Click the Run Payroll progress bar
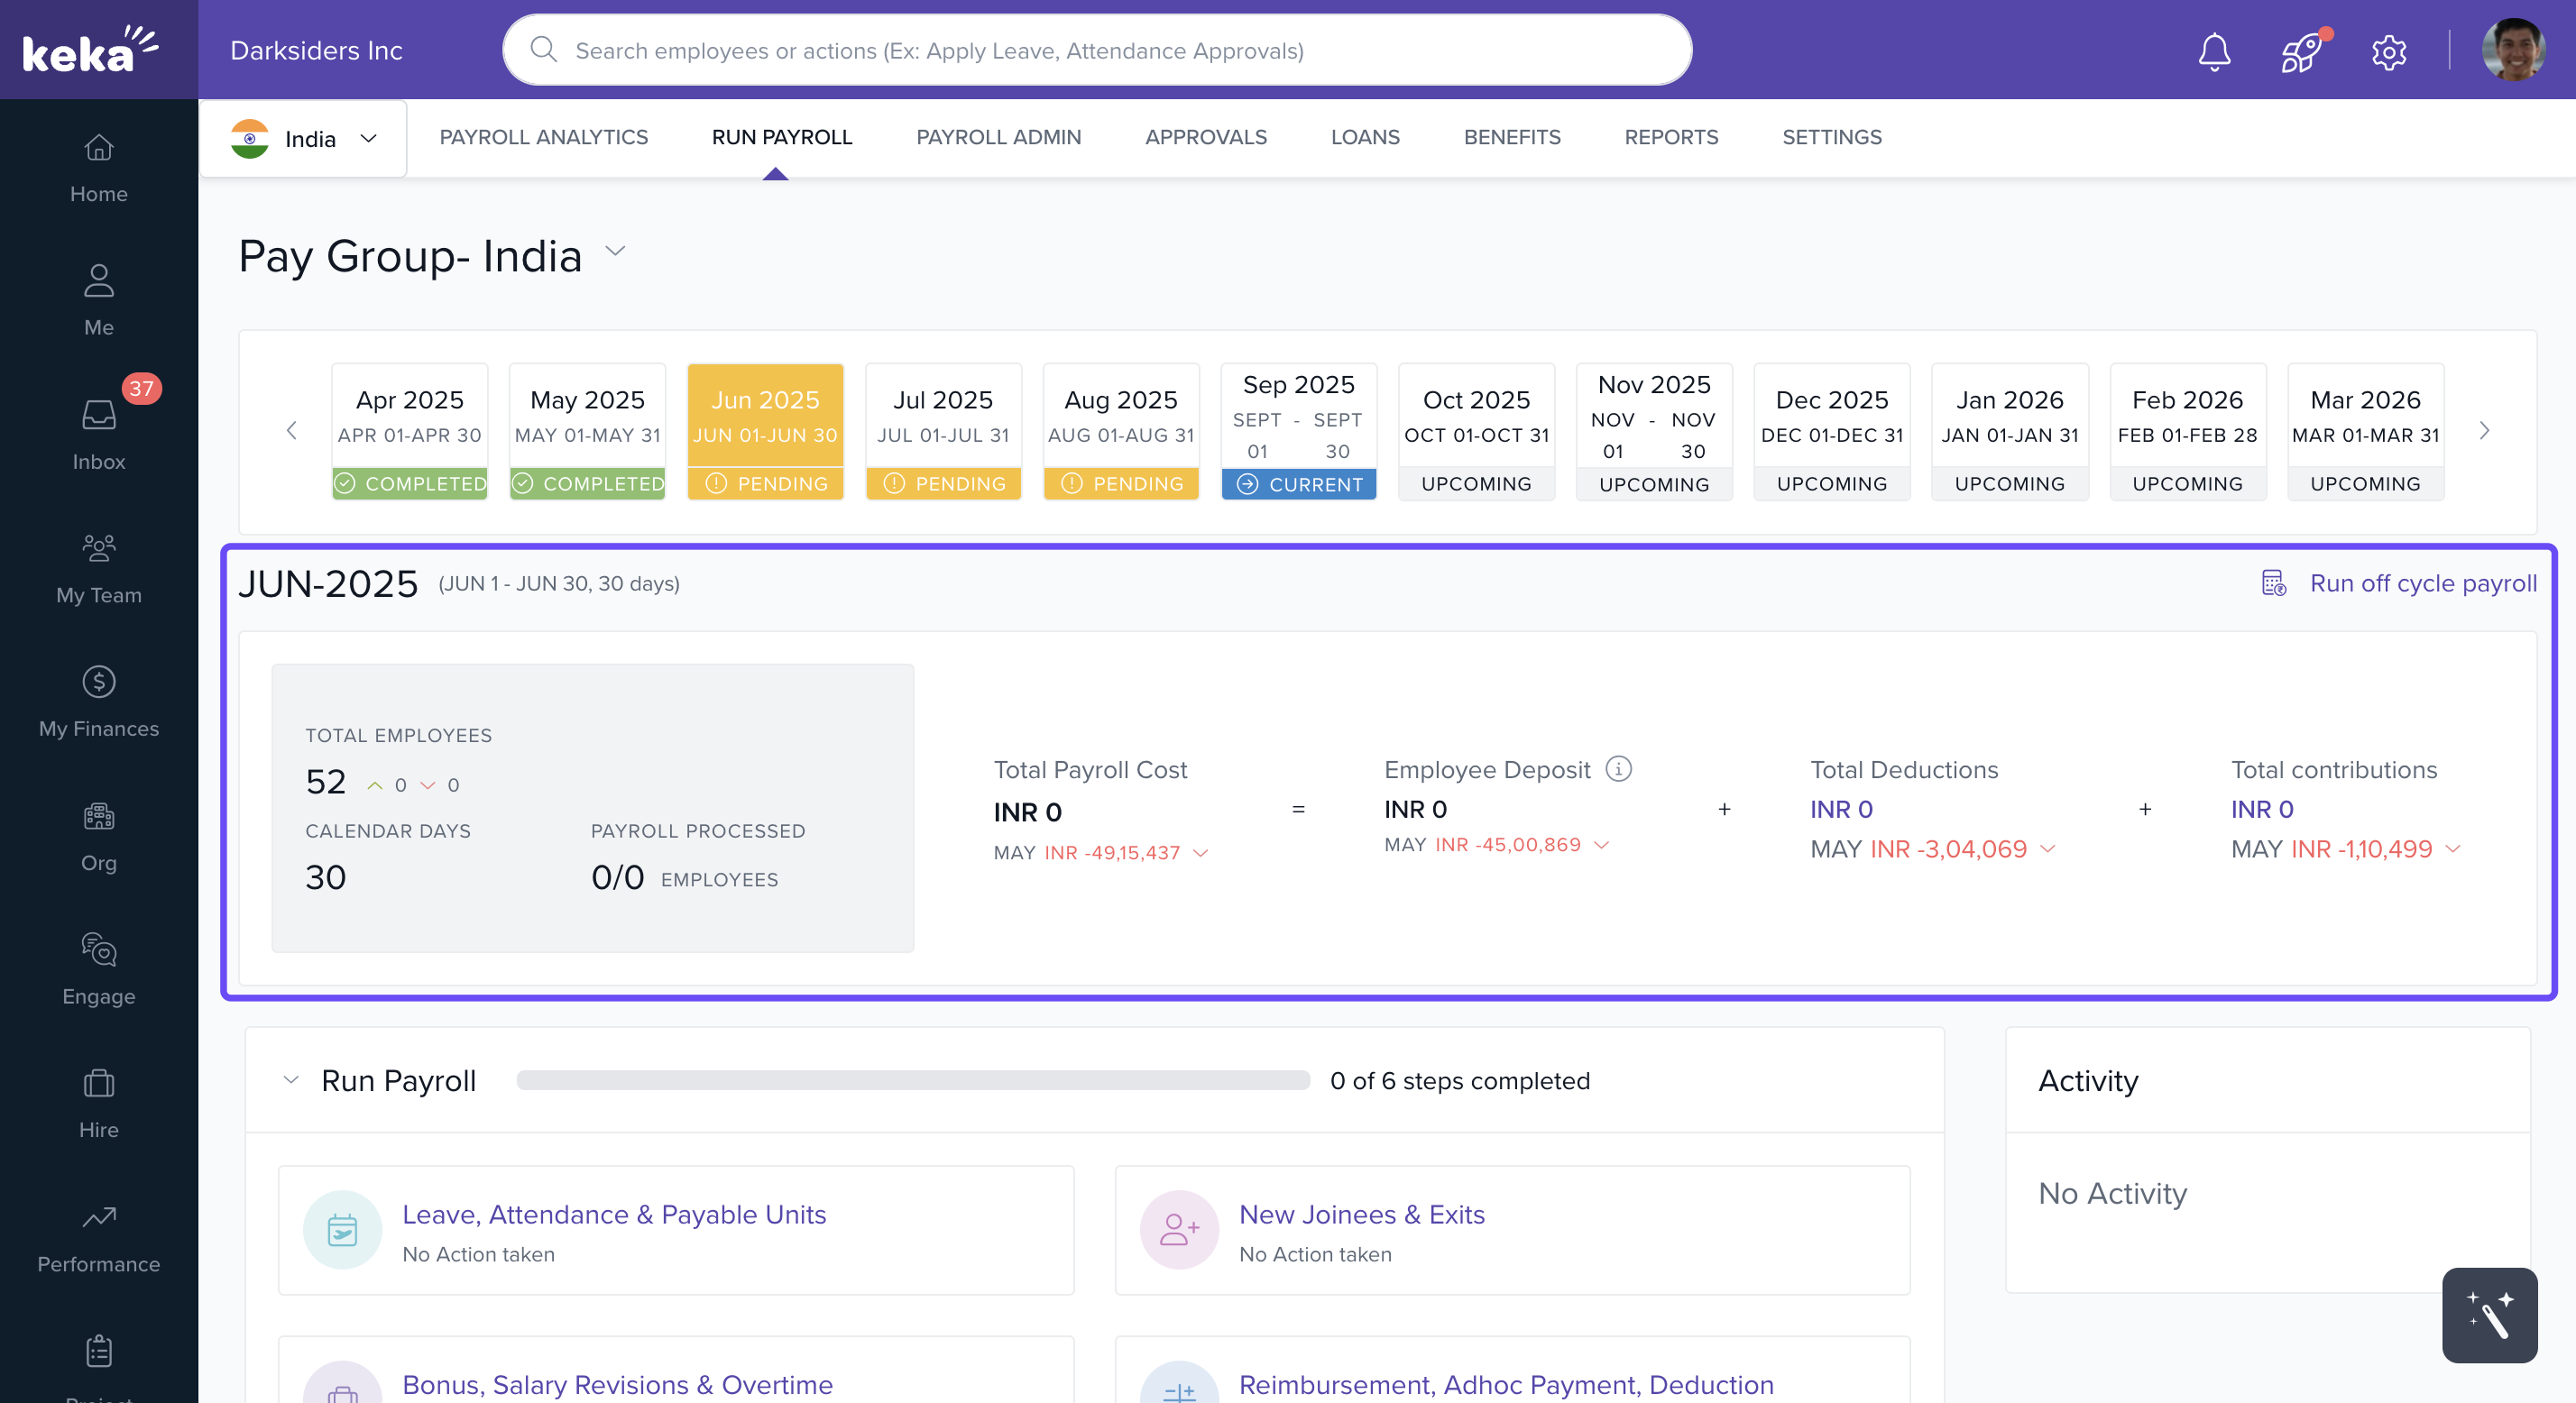2576x1403 pixels. 912,1080
